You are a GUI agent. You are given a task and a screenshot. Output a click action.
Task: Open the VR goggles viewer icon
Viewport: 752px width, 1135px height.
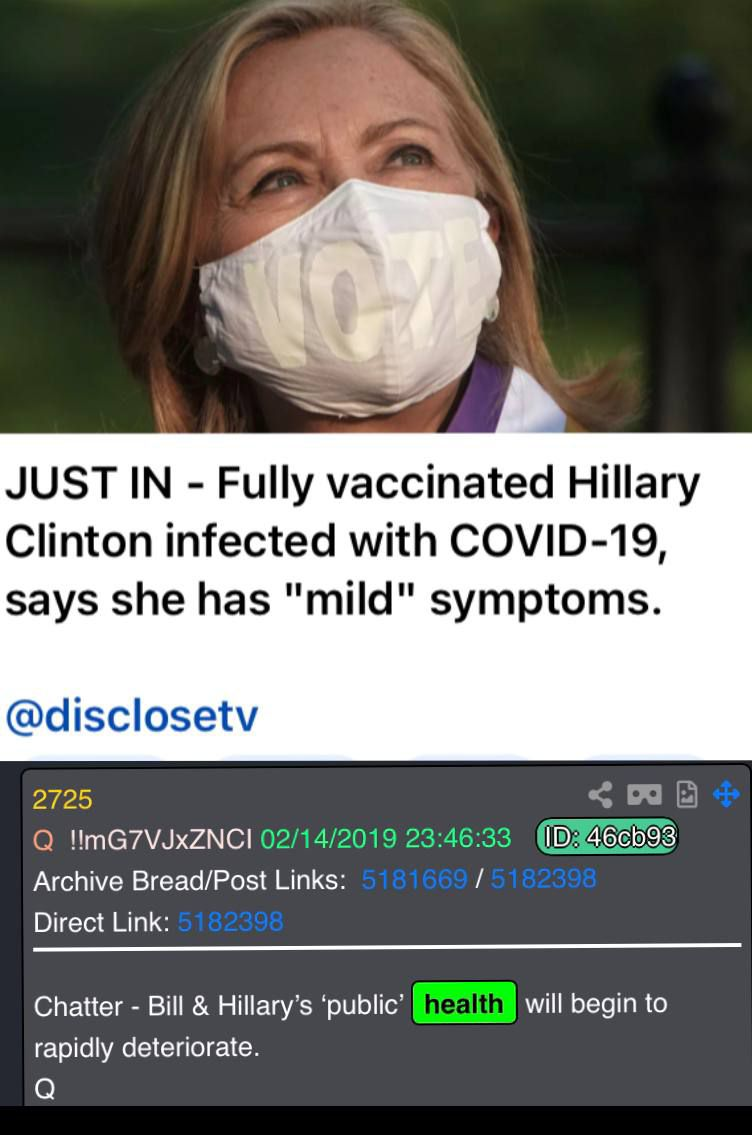coord(644,795)
